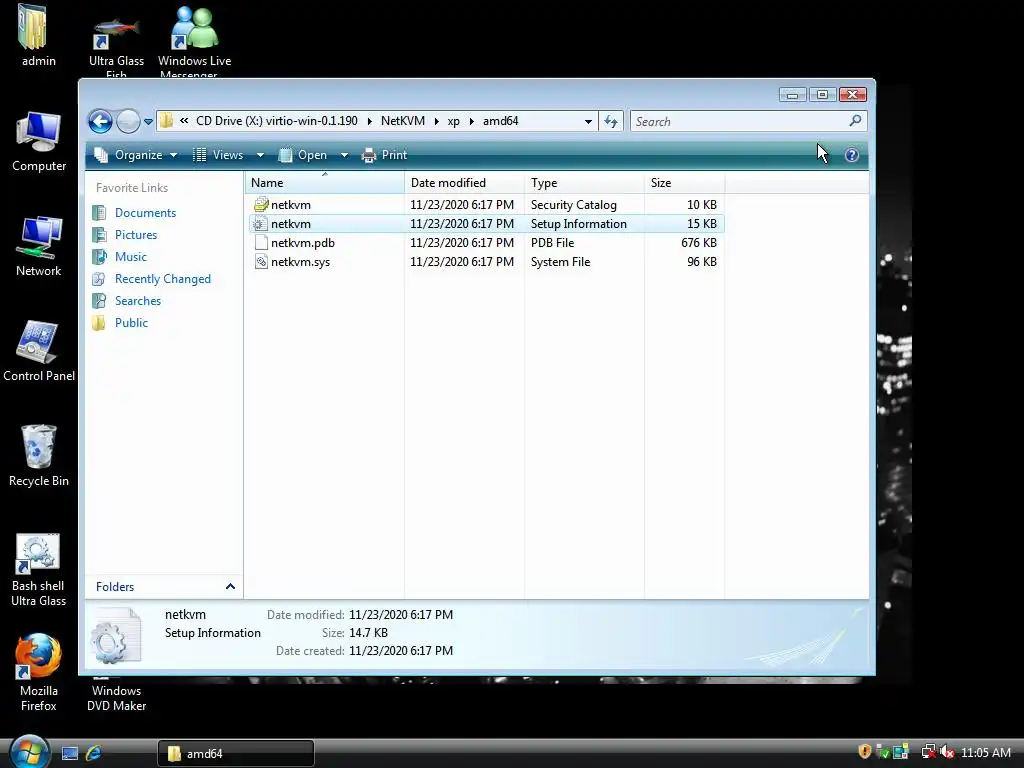Viewport: 1024px width, 768px height.
Task: Open Pictures favorite link
Action: [x=136, y=234]
